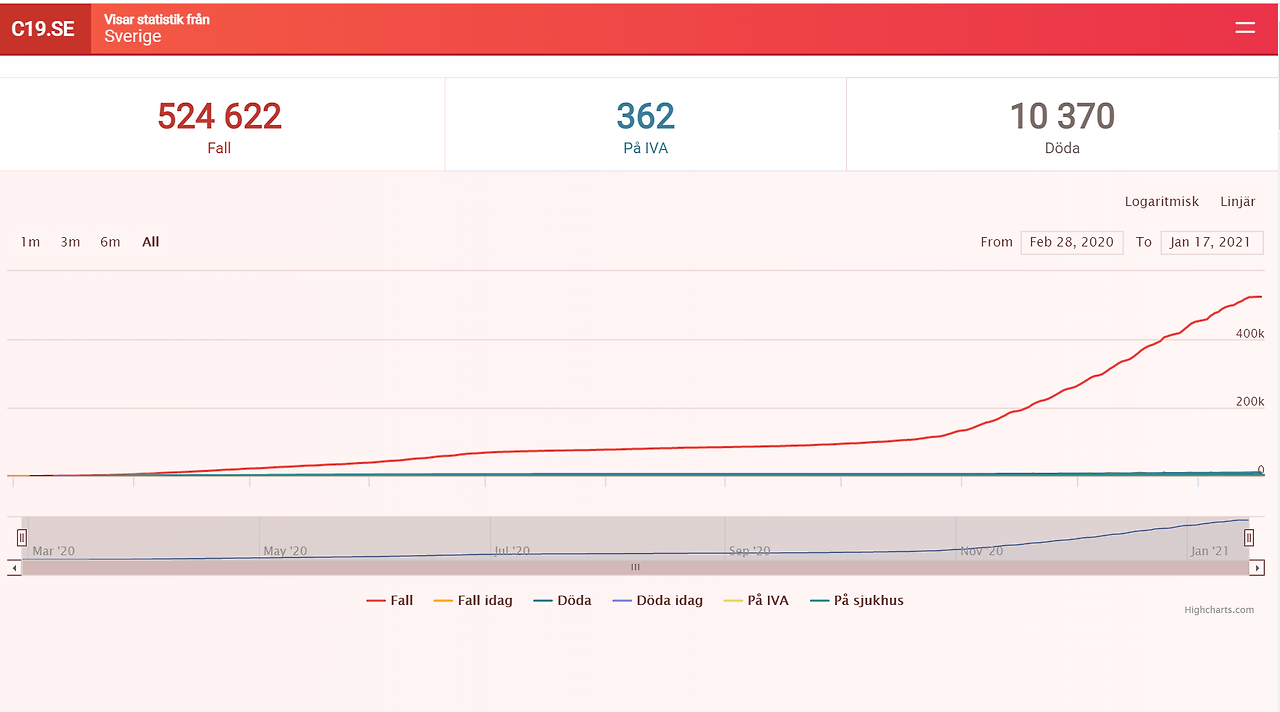
Task: Toggle the Fall idag legend series
Action: tap(473, 600)
